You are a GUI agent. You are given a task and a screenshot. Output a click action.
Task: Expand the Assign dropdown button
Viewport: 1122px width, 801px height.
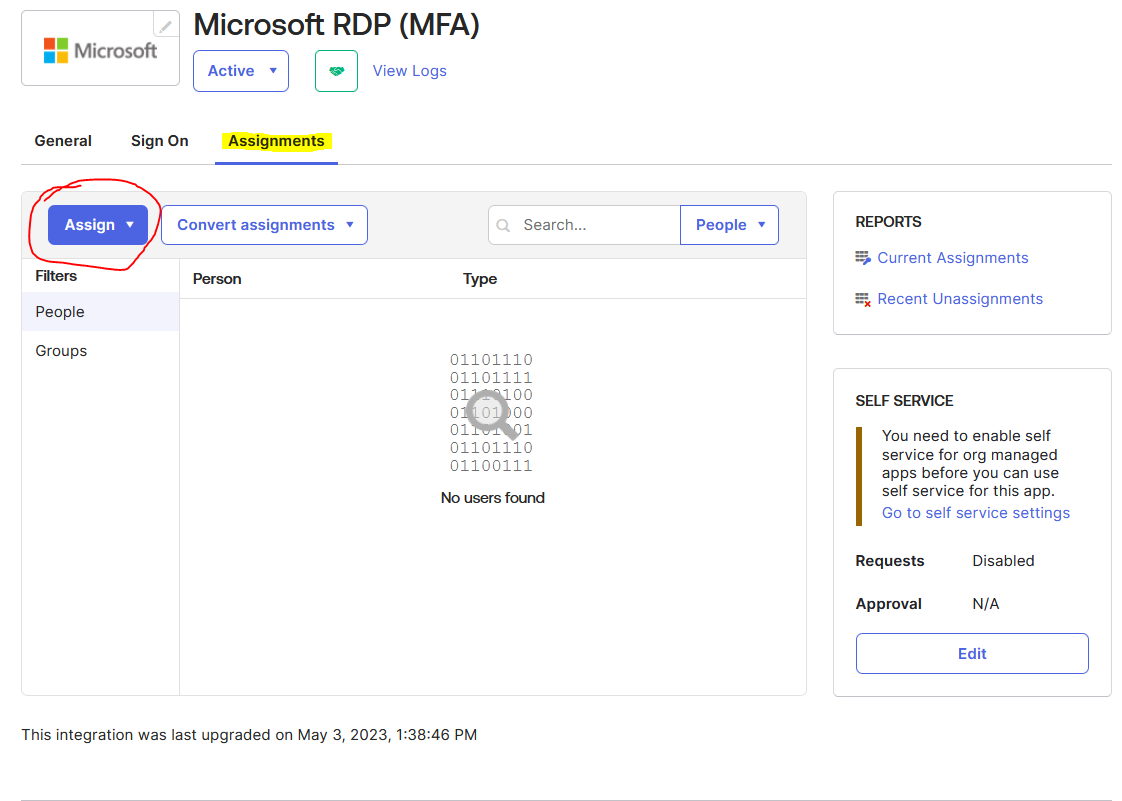coord(98,225)
